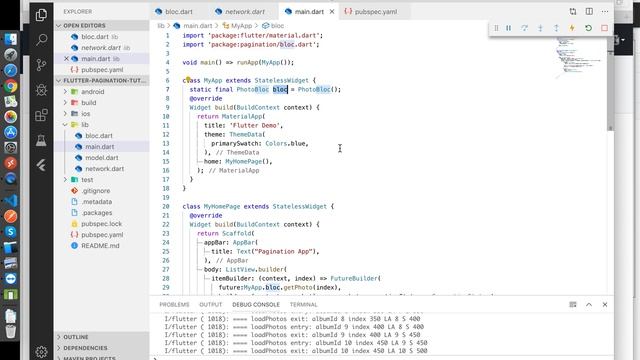Open changes compare icon in editor title
Screen dimensions: 640x360
pyautogui.click(x=573, y=11)
